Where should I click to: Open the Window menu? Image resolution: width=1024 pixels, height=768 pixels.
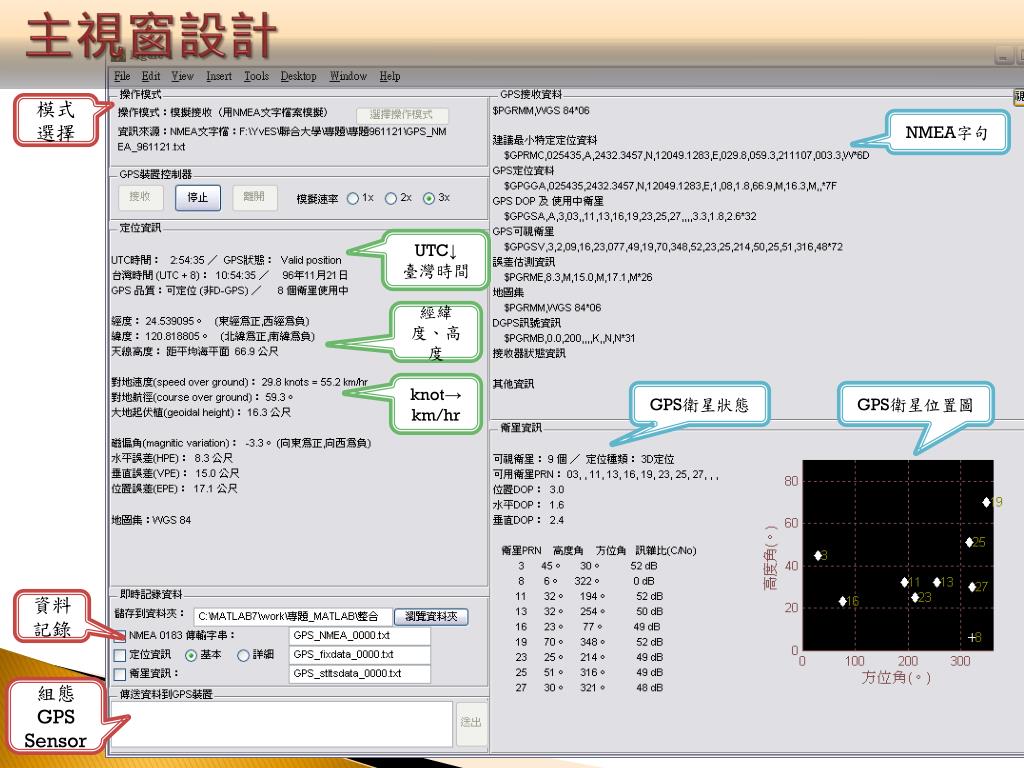point(348,76)
